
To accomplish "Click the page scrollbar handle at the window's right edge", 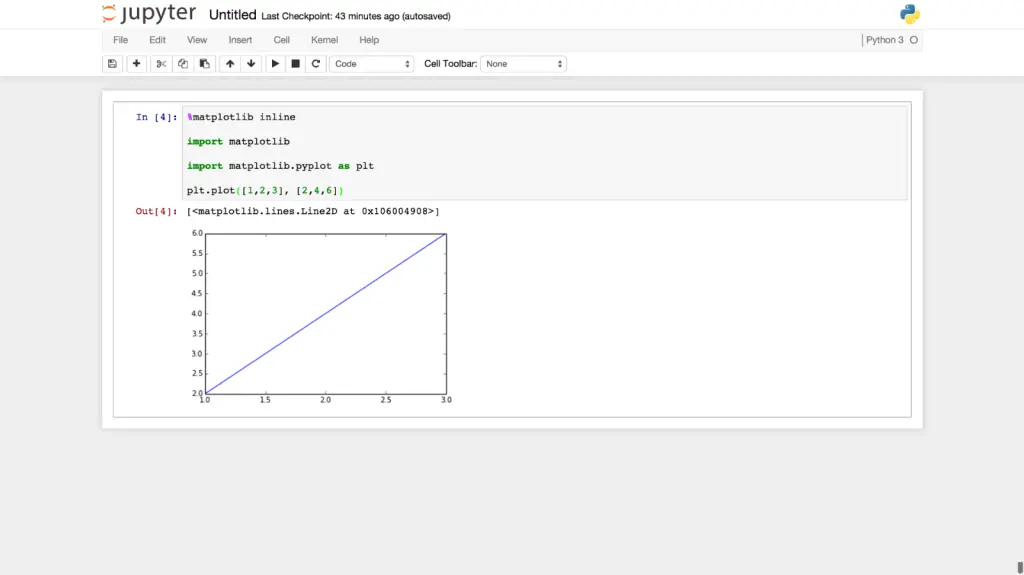I will click(1019, 567).
